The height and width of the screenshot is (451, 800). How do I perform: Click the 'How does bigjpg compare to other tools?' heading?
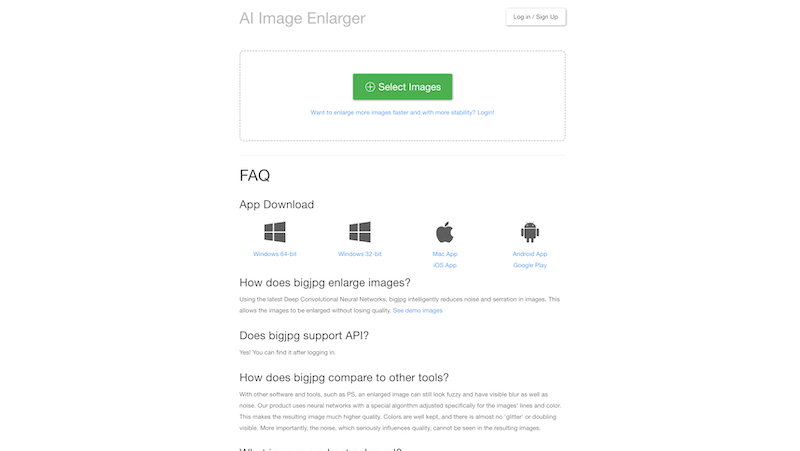(344, 378)
